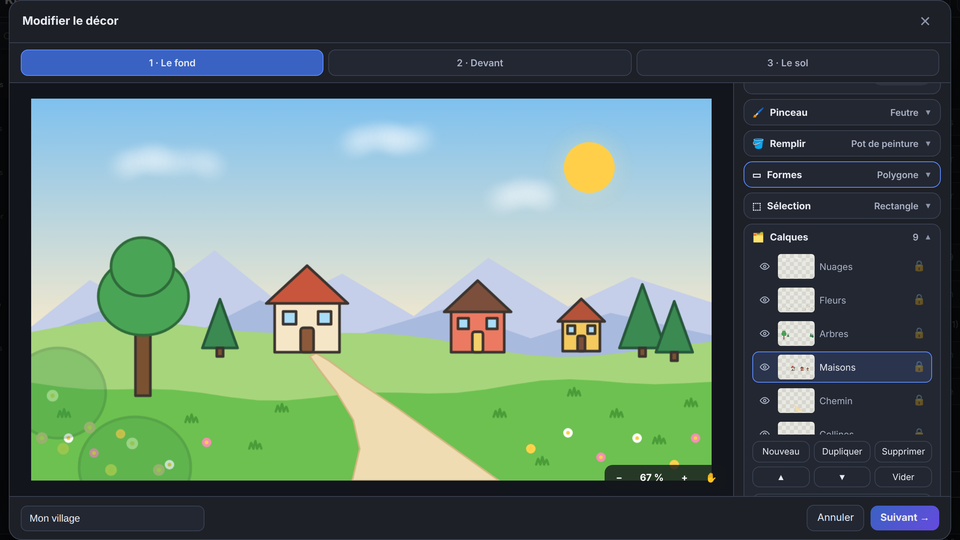Click the Arbres layer name
The image size is (960, 540).
[834, 334]
